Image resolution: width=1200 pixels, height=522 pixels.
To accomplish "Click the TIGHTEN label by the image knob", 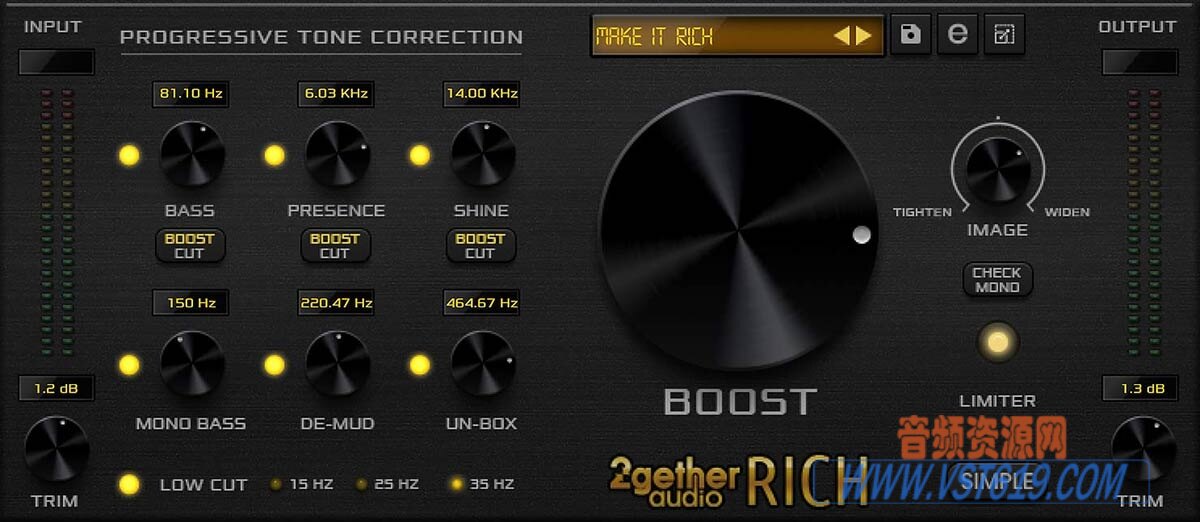I will point(922,212).
